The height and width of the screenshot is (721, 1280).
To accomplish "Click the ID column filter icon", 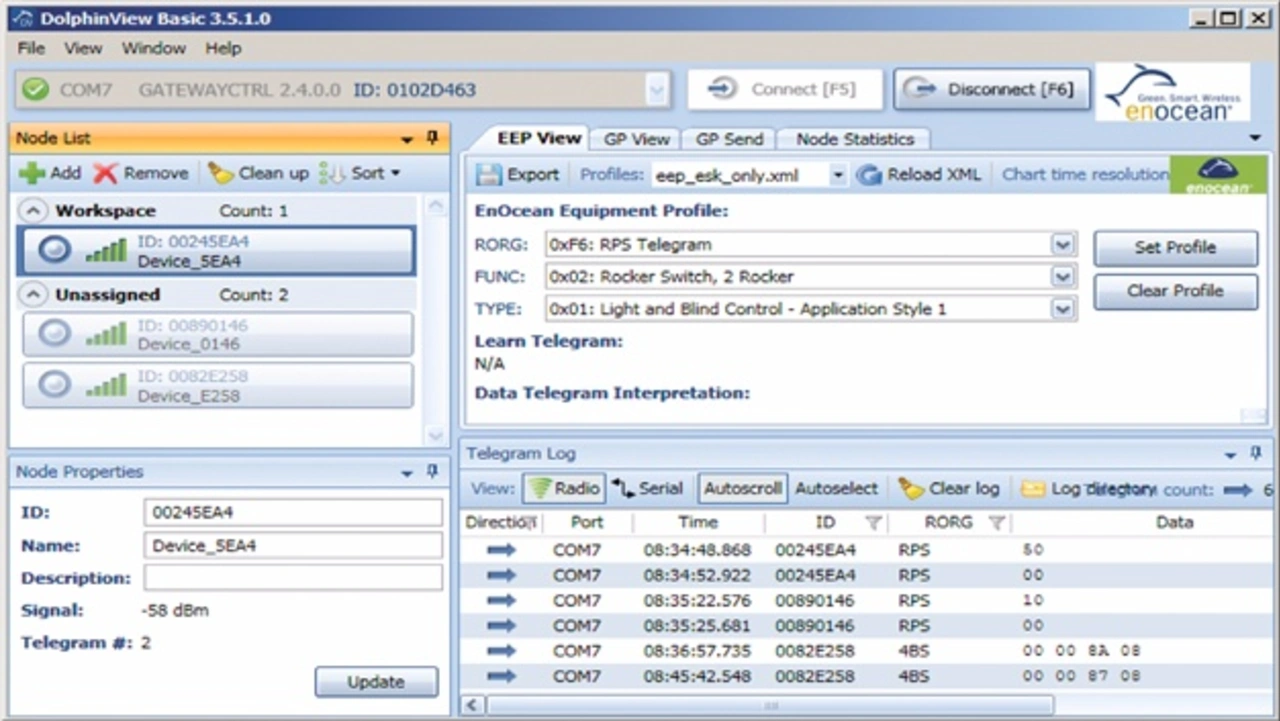I will point(873,523).
